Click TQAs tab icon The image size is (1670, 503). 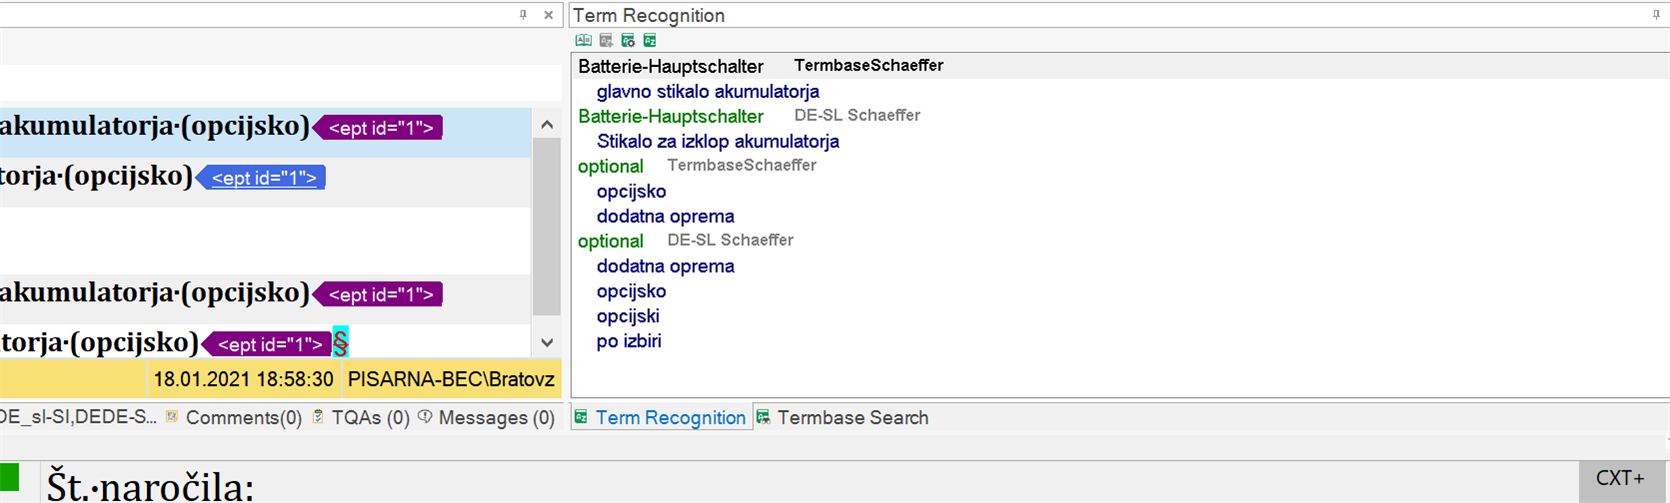pyautogui.click(x=318, y=416)
